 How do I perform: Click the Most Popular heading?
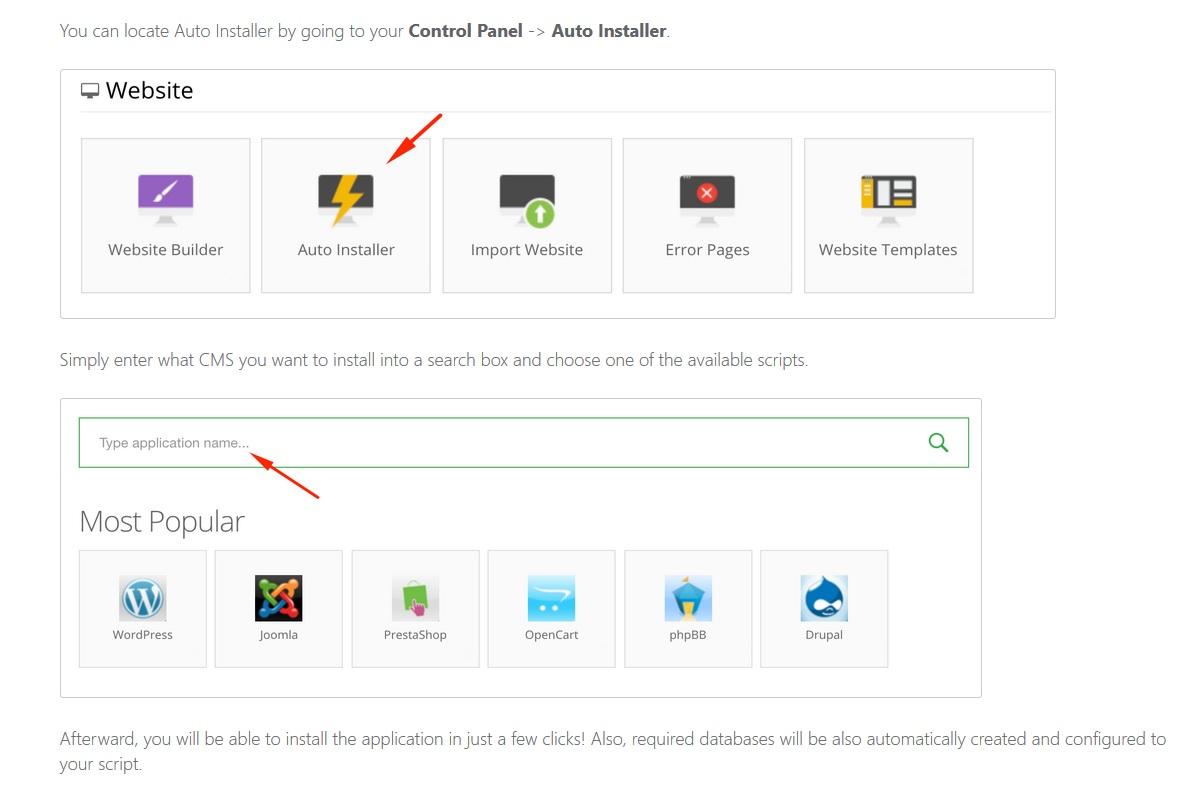point(161,521)
